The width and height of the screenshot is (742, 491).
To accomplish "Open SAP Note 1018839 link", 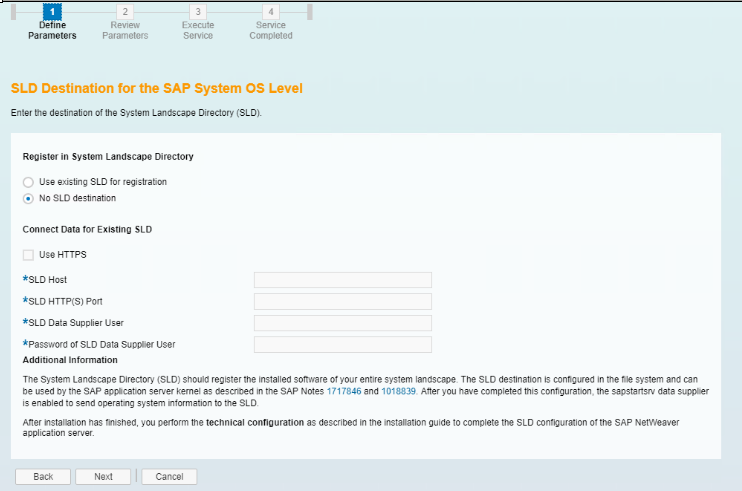I will (x=398, y=391).
